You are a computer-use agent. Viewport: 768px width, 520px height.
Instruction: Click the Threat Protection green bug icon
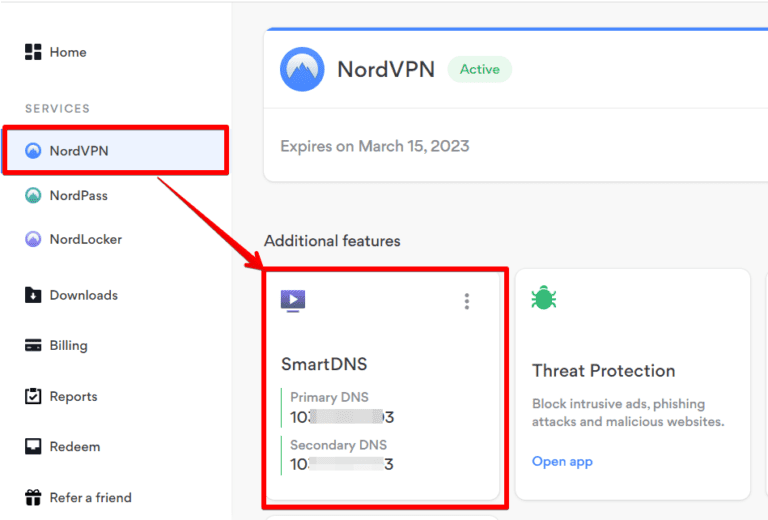coord(544,297)
